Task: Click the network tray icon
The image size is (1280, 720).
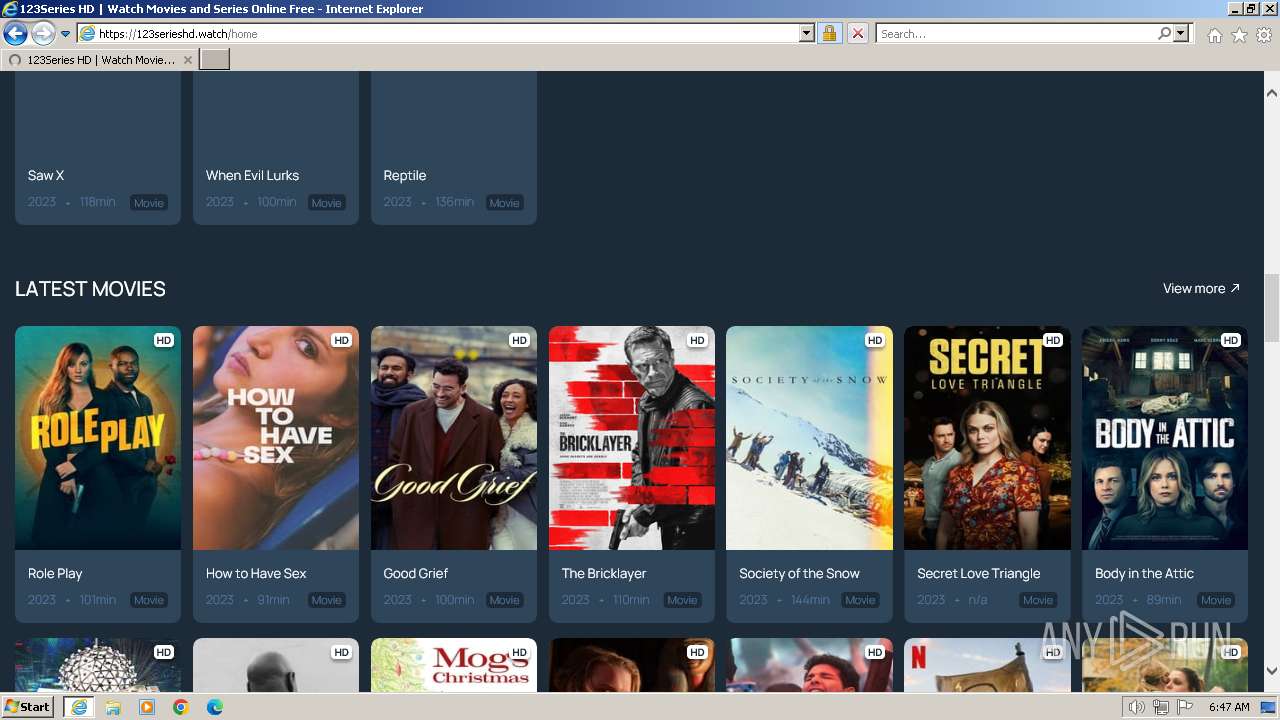Action: (x=1161, y=707)
